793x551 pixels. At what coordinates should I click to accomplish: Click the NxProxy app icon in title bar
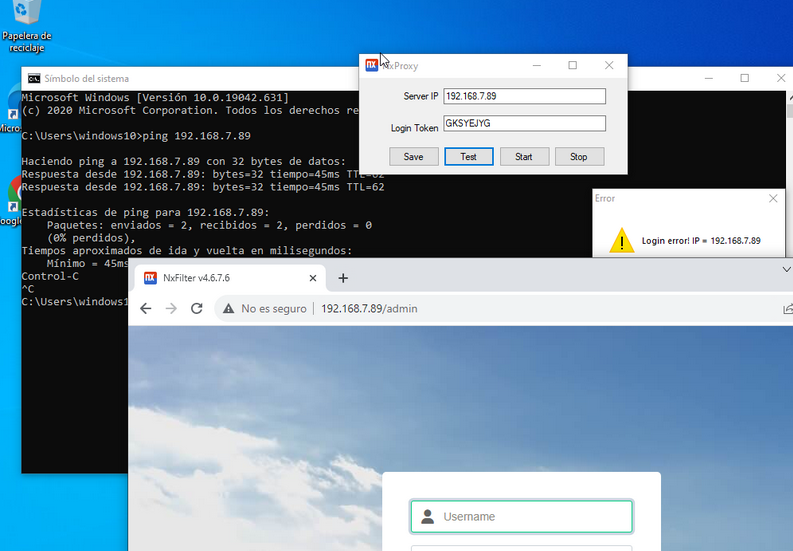pyautogui.click(x=372, y=66)
